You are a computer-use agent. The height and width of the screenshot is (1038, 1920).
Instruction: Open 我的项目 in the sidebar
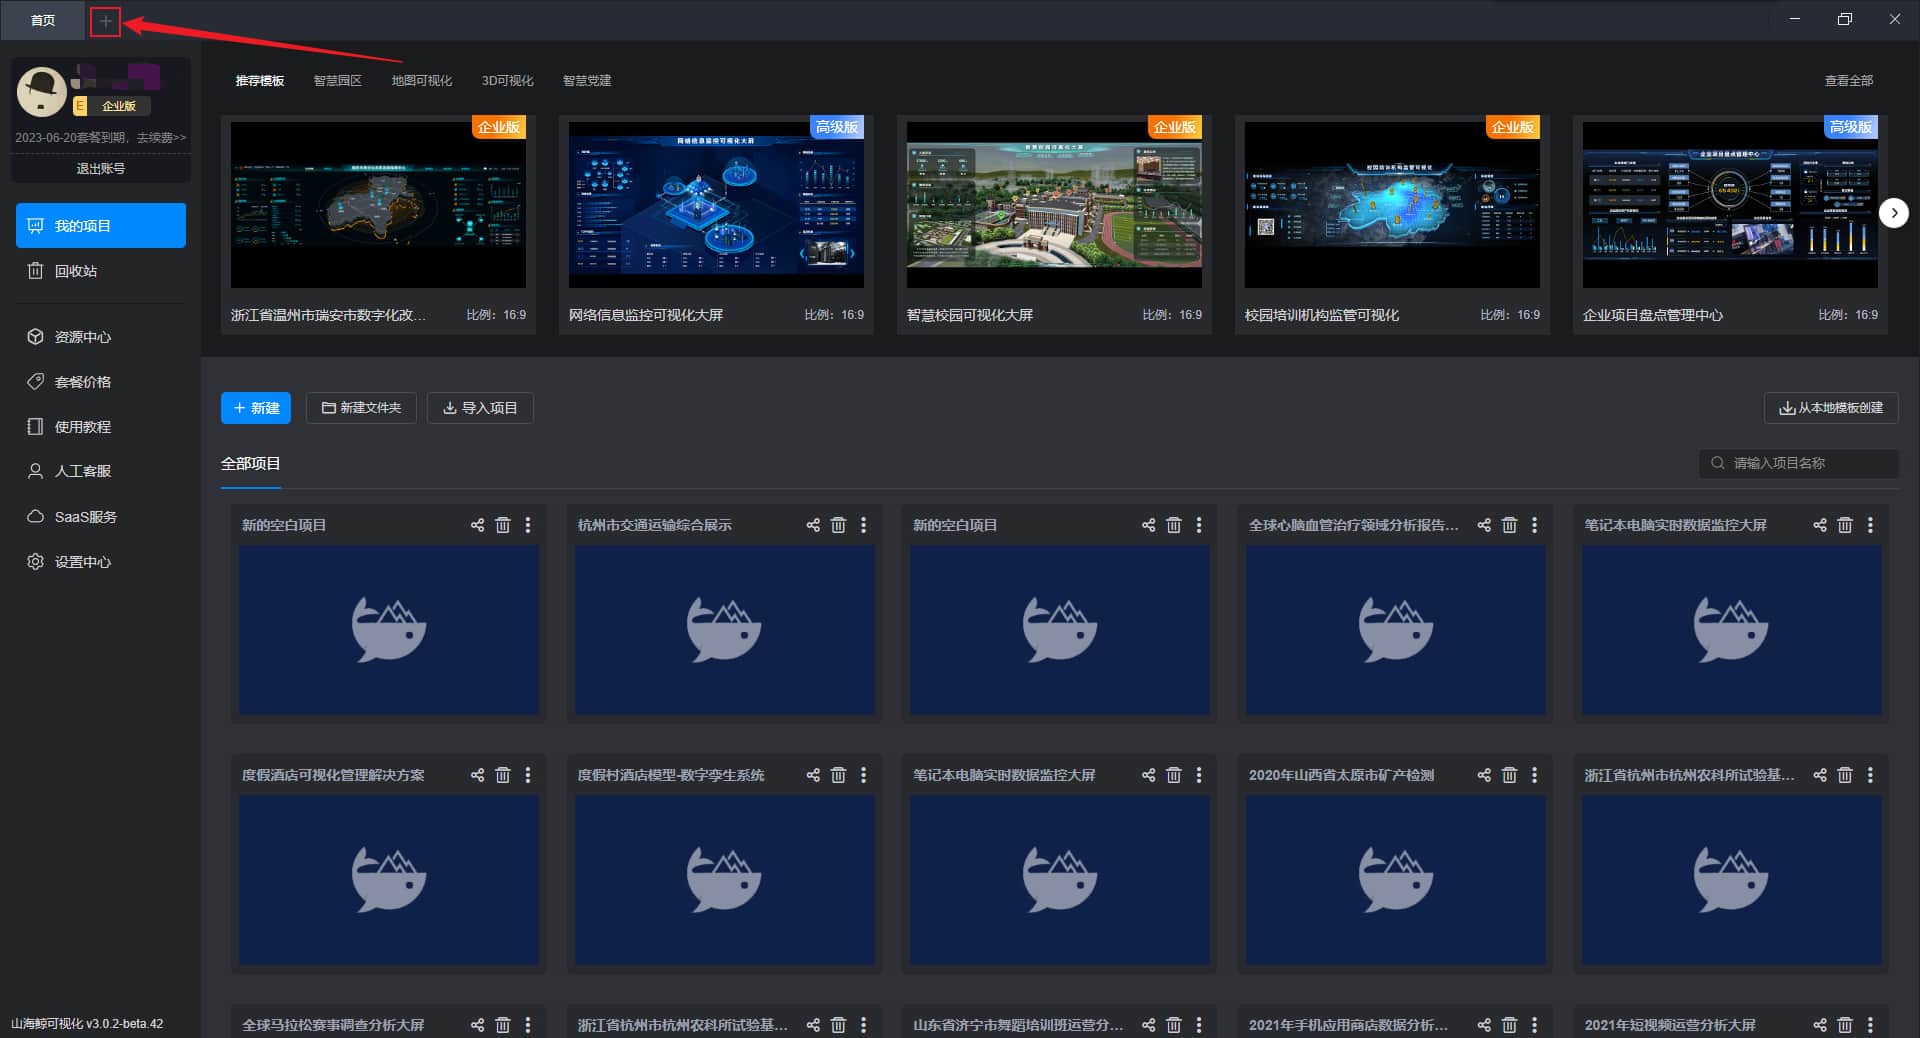coord(101,226)
